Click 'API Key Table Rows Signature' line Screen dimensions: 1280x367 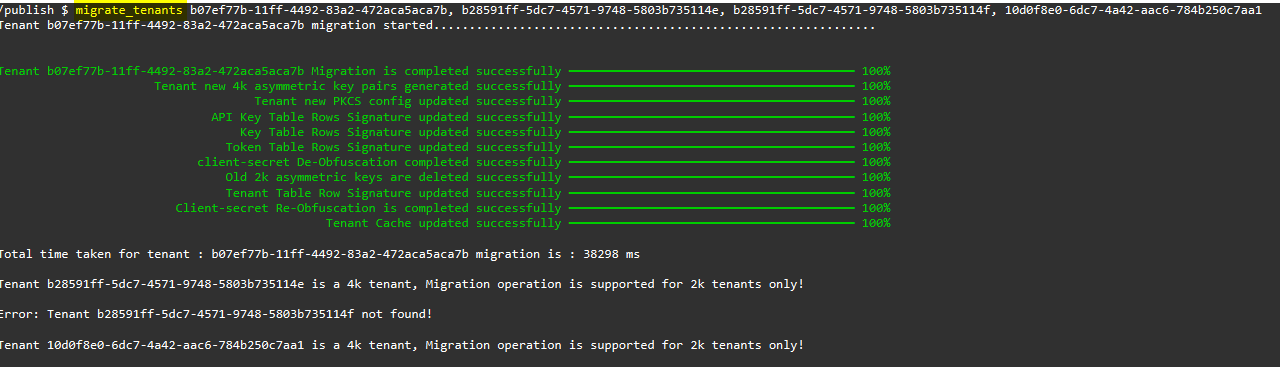tap(386, 117)
